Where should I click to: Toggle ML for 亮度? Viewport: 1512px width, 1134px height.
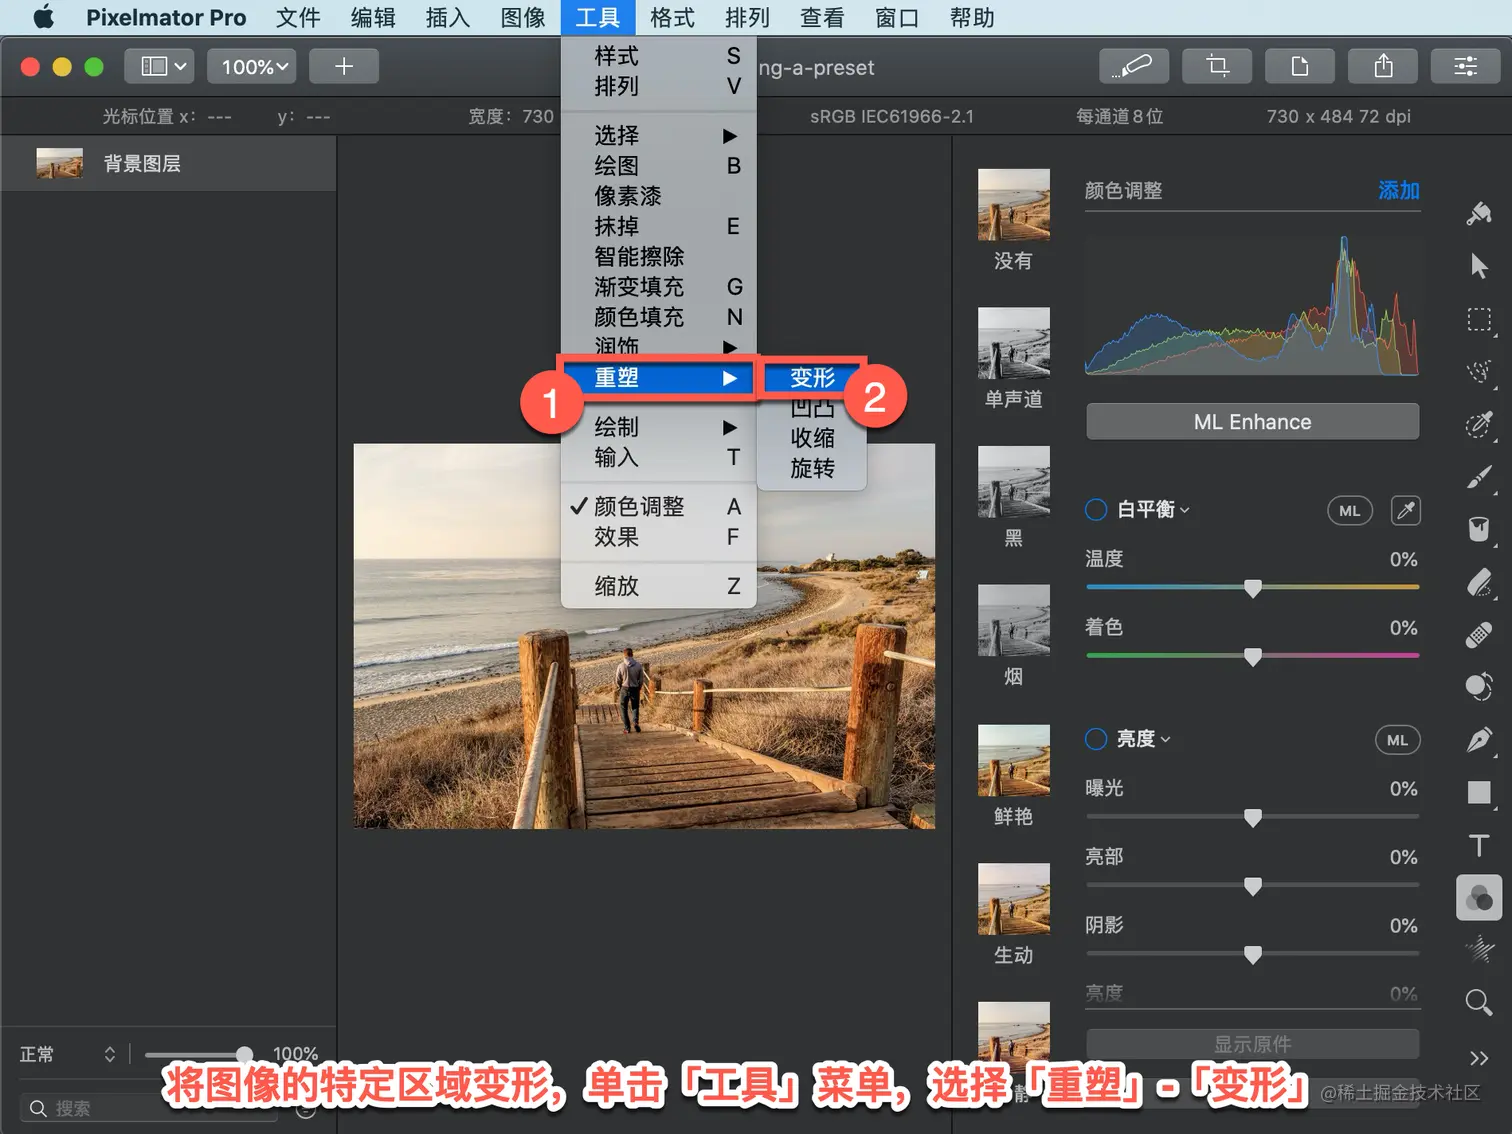point(1397,740)
